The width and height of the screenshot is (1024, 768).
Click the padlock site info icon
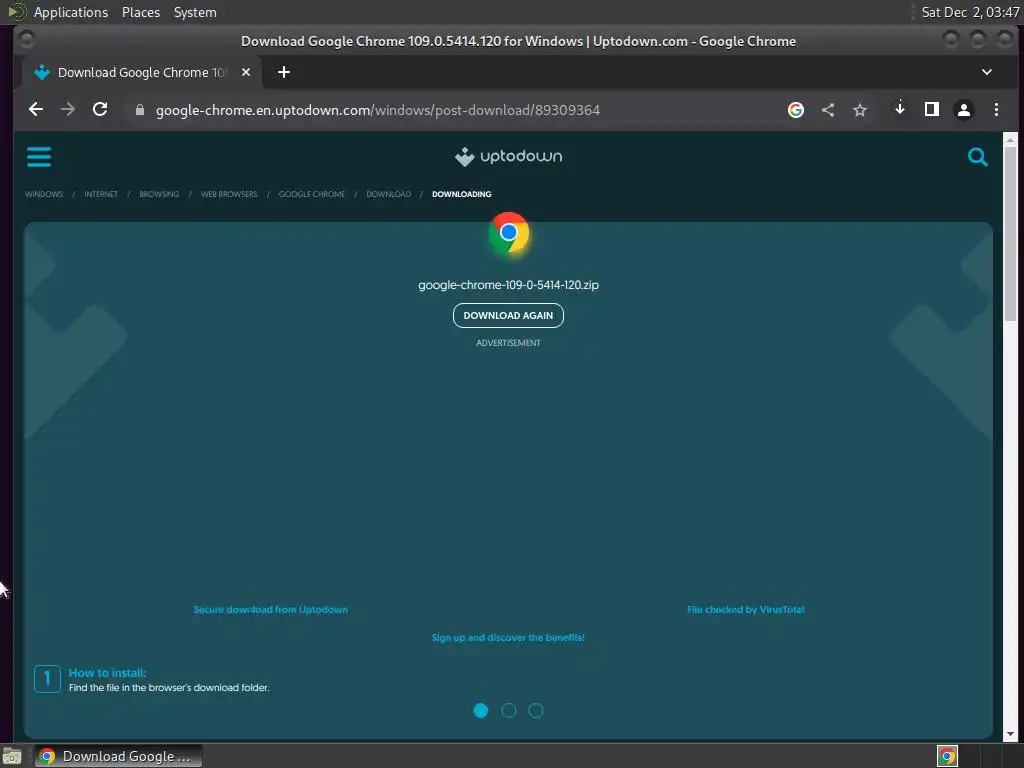tap(139, 110)
